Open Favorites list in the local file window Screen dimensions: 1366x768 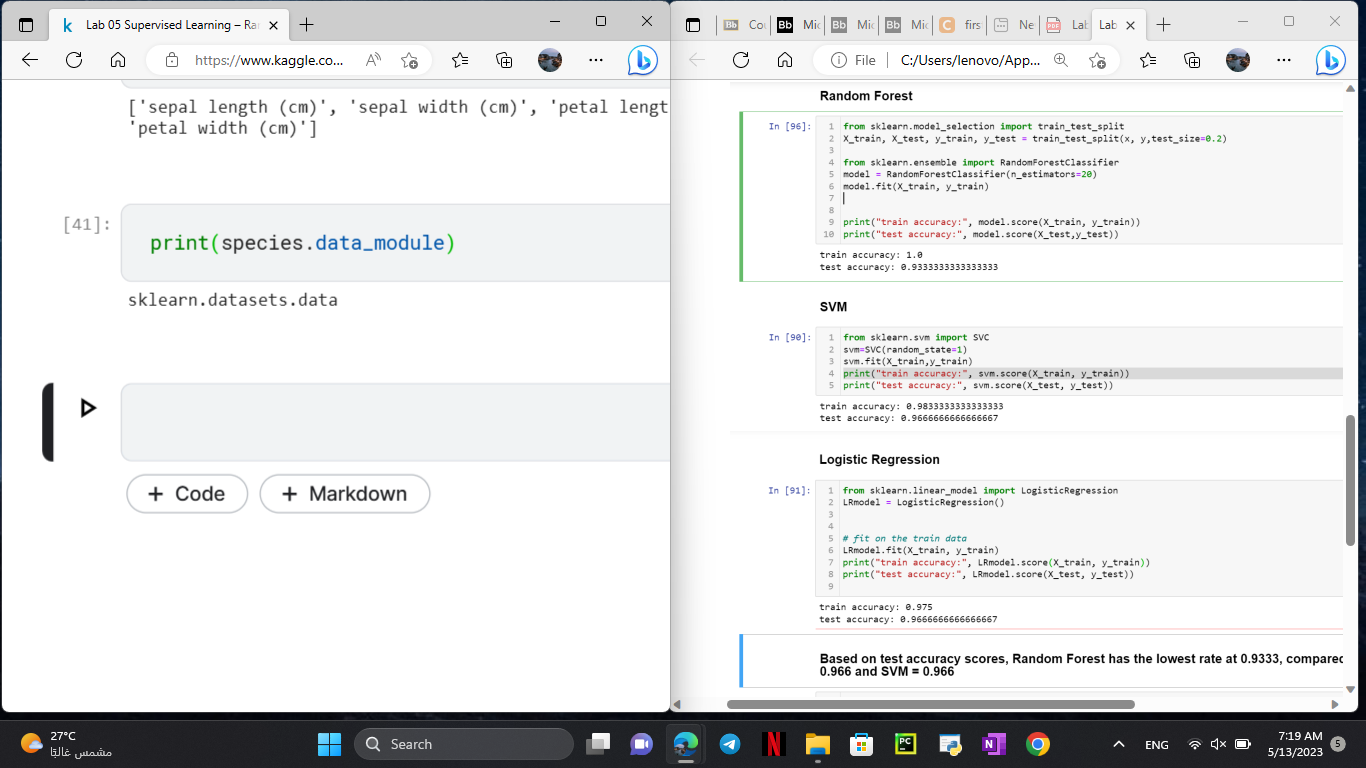pyautogui.click(x=1147, y=60)
